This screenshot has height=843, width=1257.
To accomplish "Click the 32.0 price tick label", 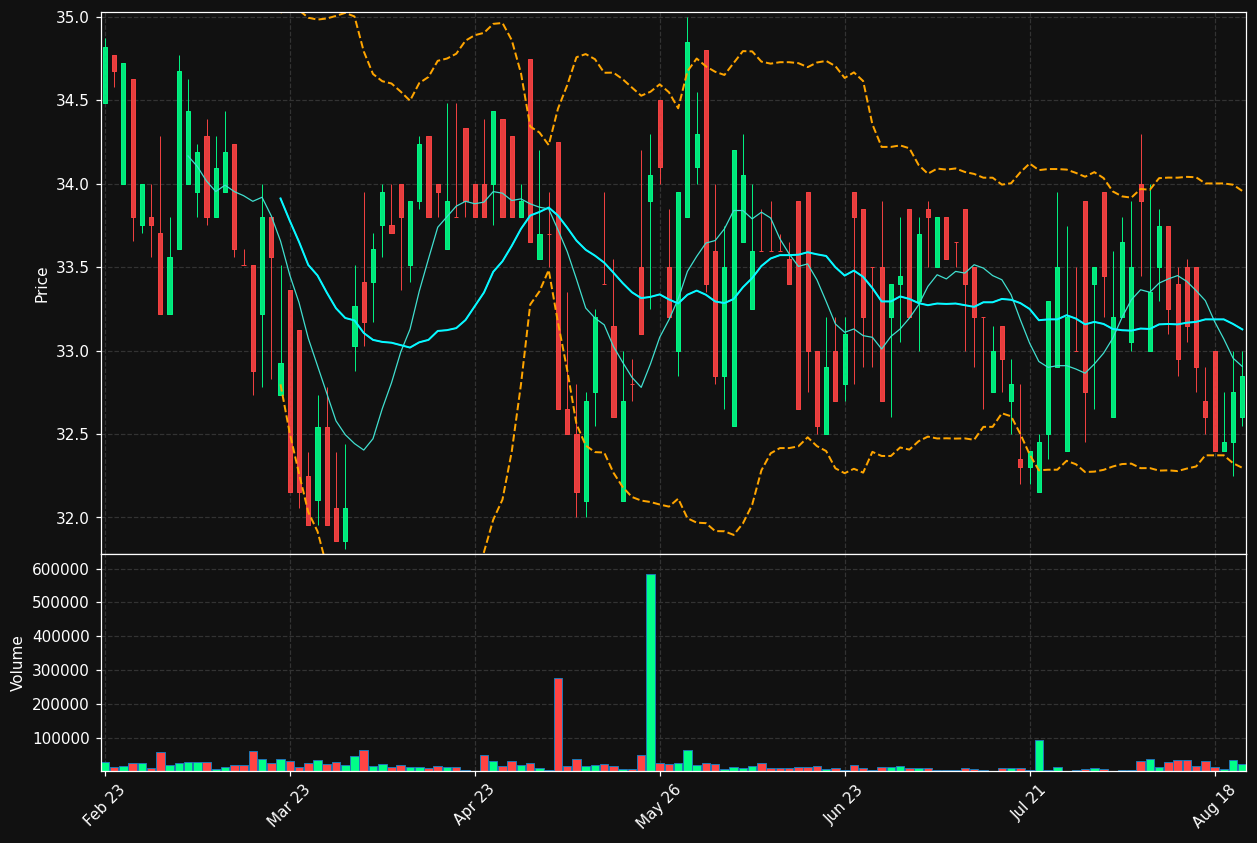I will (x=75, y=518).
